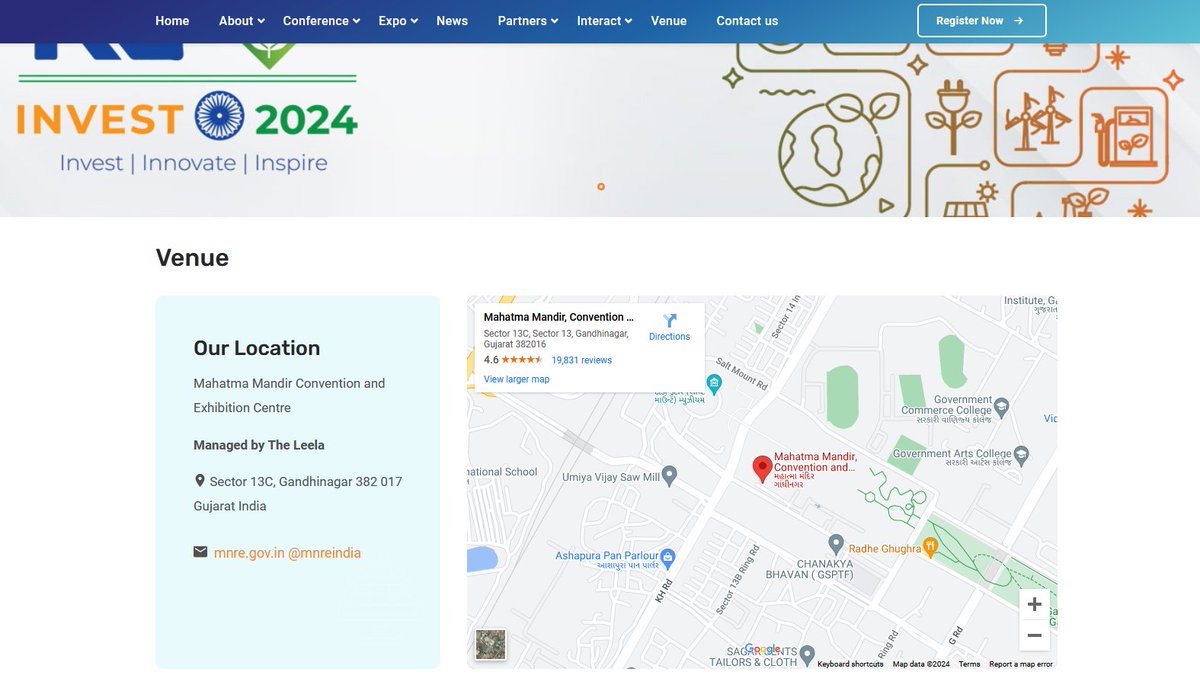Open the Partners menu
Image resolution: width=1200 pixels, height=675 pixels.
522,21
